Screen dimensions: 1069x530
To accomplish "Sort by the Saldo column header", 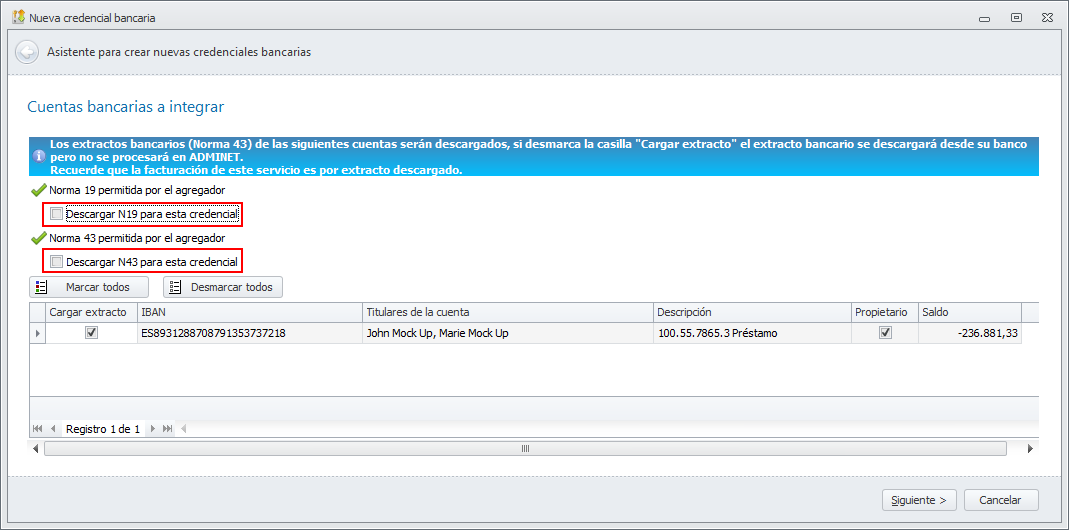I will coord(969,312).
